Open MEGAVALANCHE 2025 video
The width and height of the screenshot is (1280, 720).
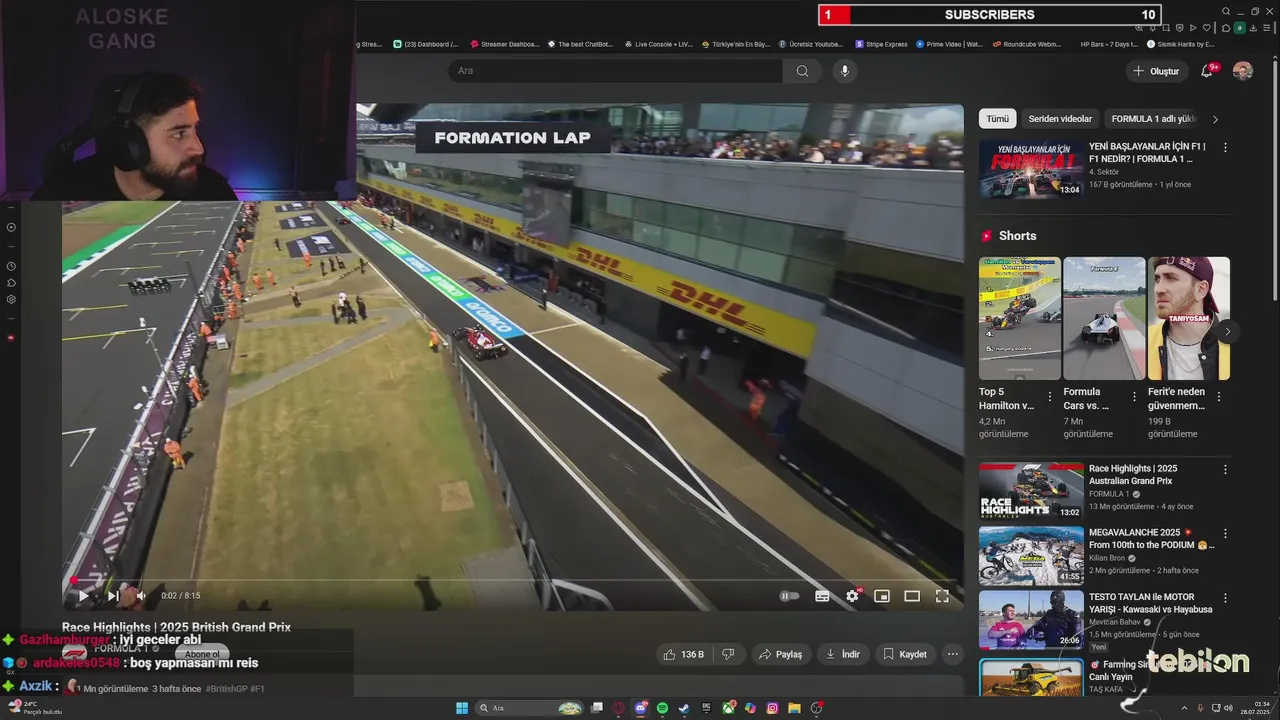click(x=1031, y=555)
